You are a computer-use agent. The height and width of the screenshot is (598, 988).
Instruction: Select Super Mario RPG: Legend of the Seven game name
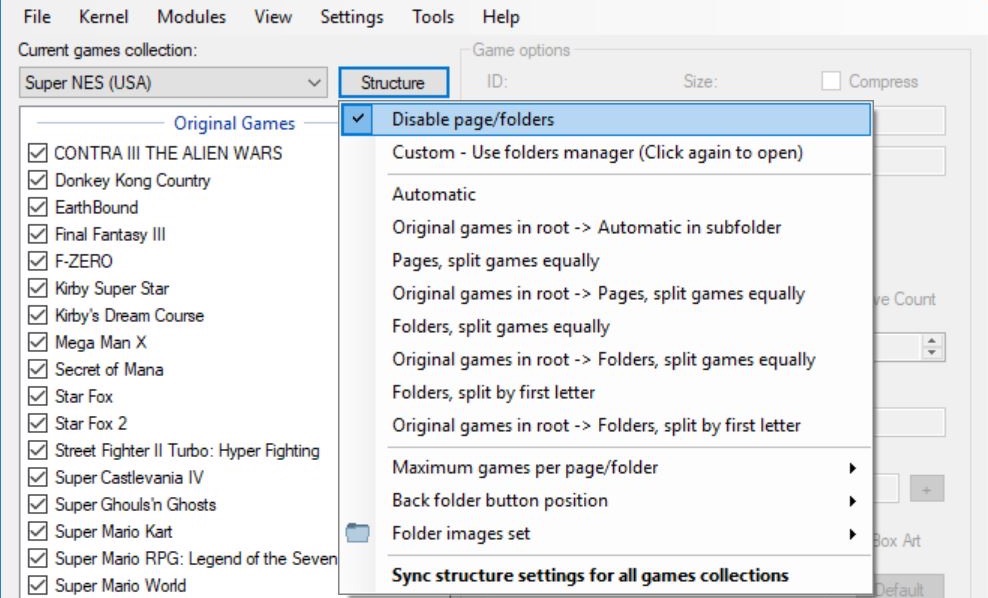click(196, 558)
